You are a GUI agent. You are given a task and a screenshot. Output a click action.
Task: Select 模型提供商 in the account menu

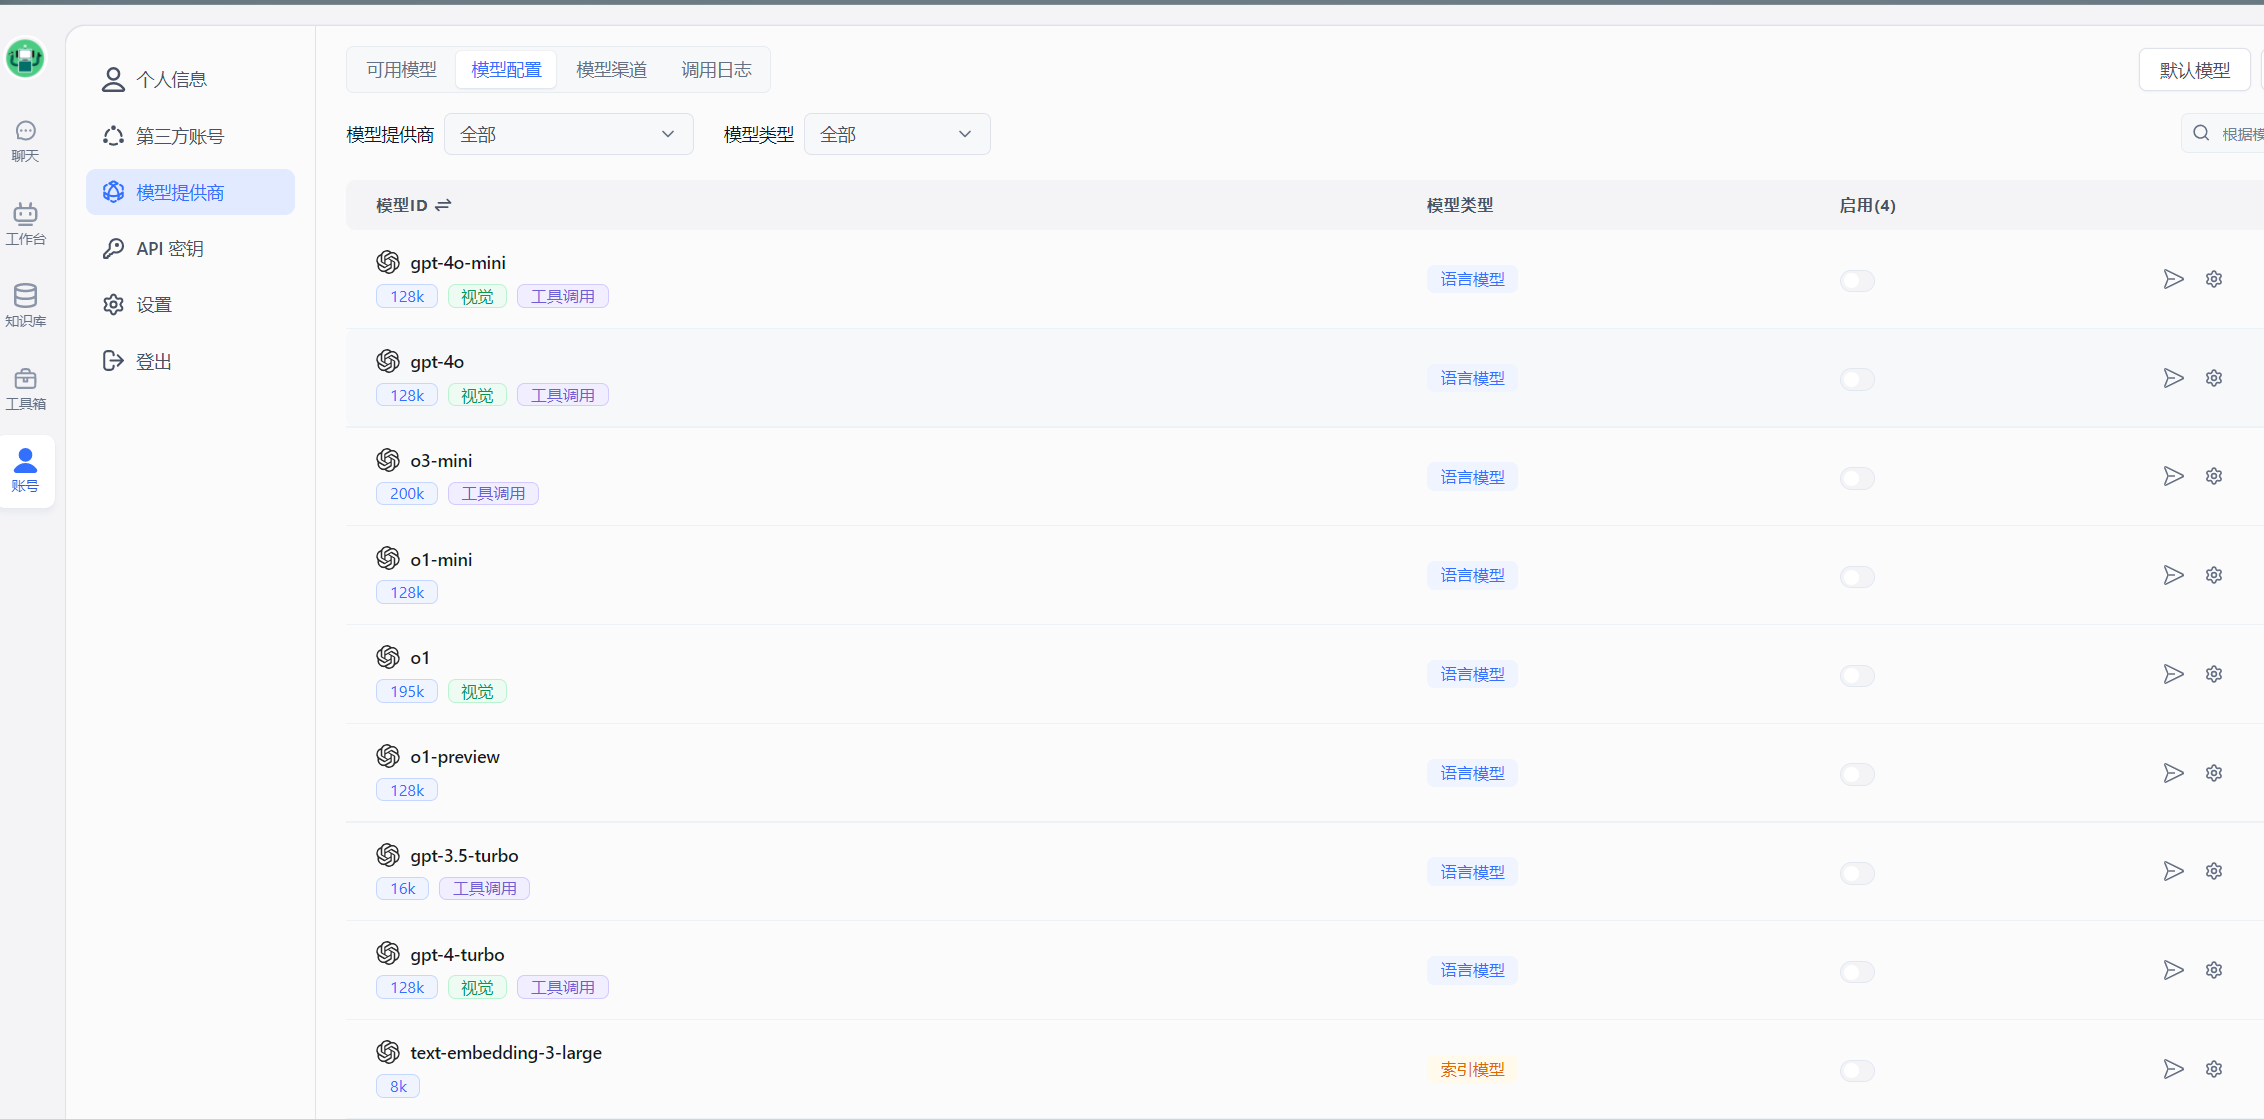(190, 192)
